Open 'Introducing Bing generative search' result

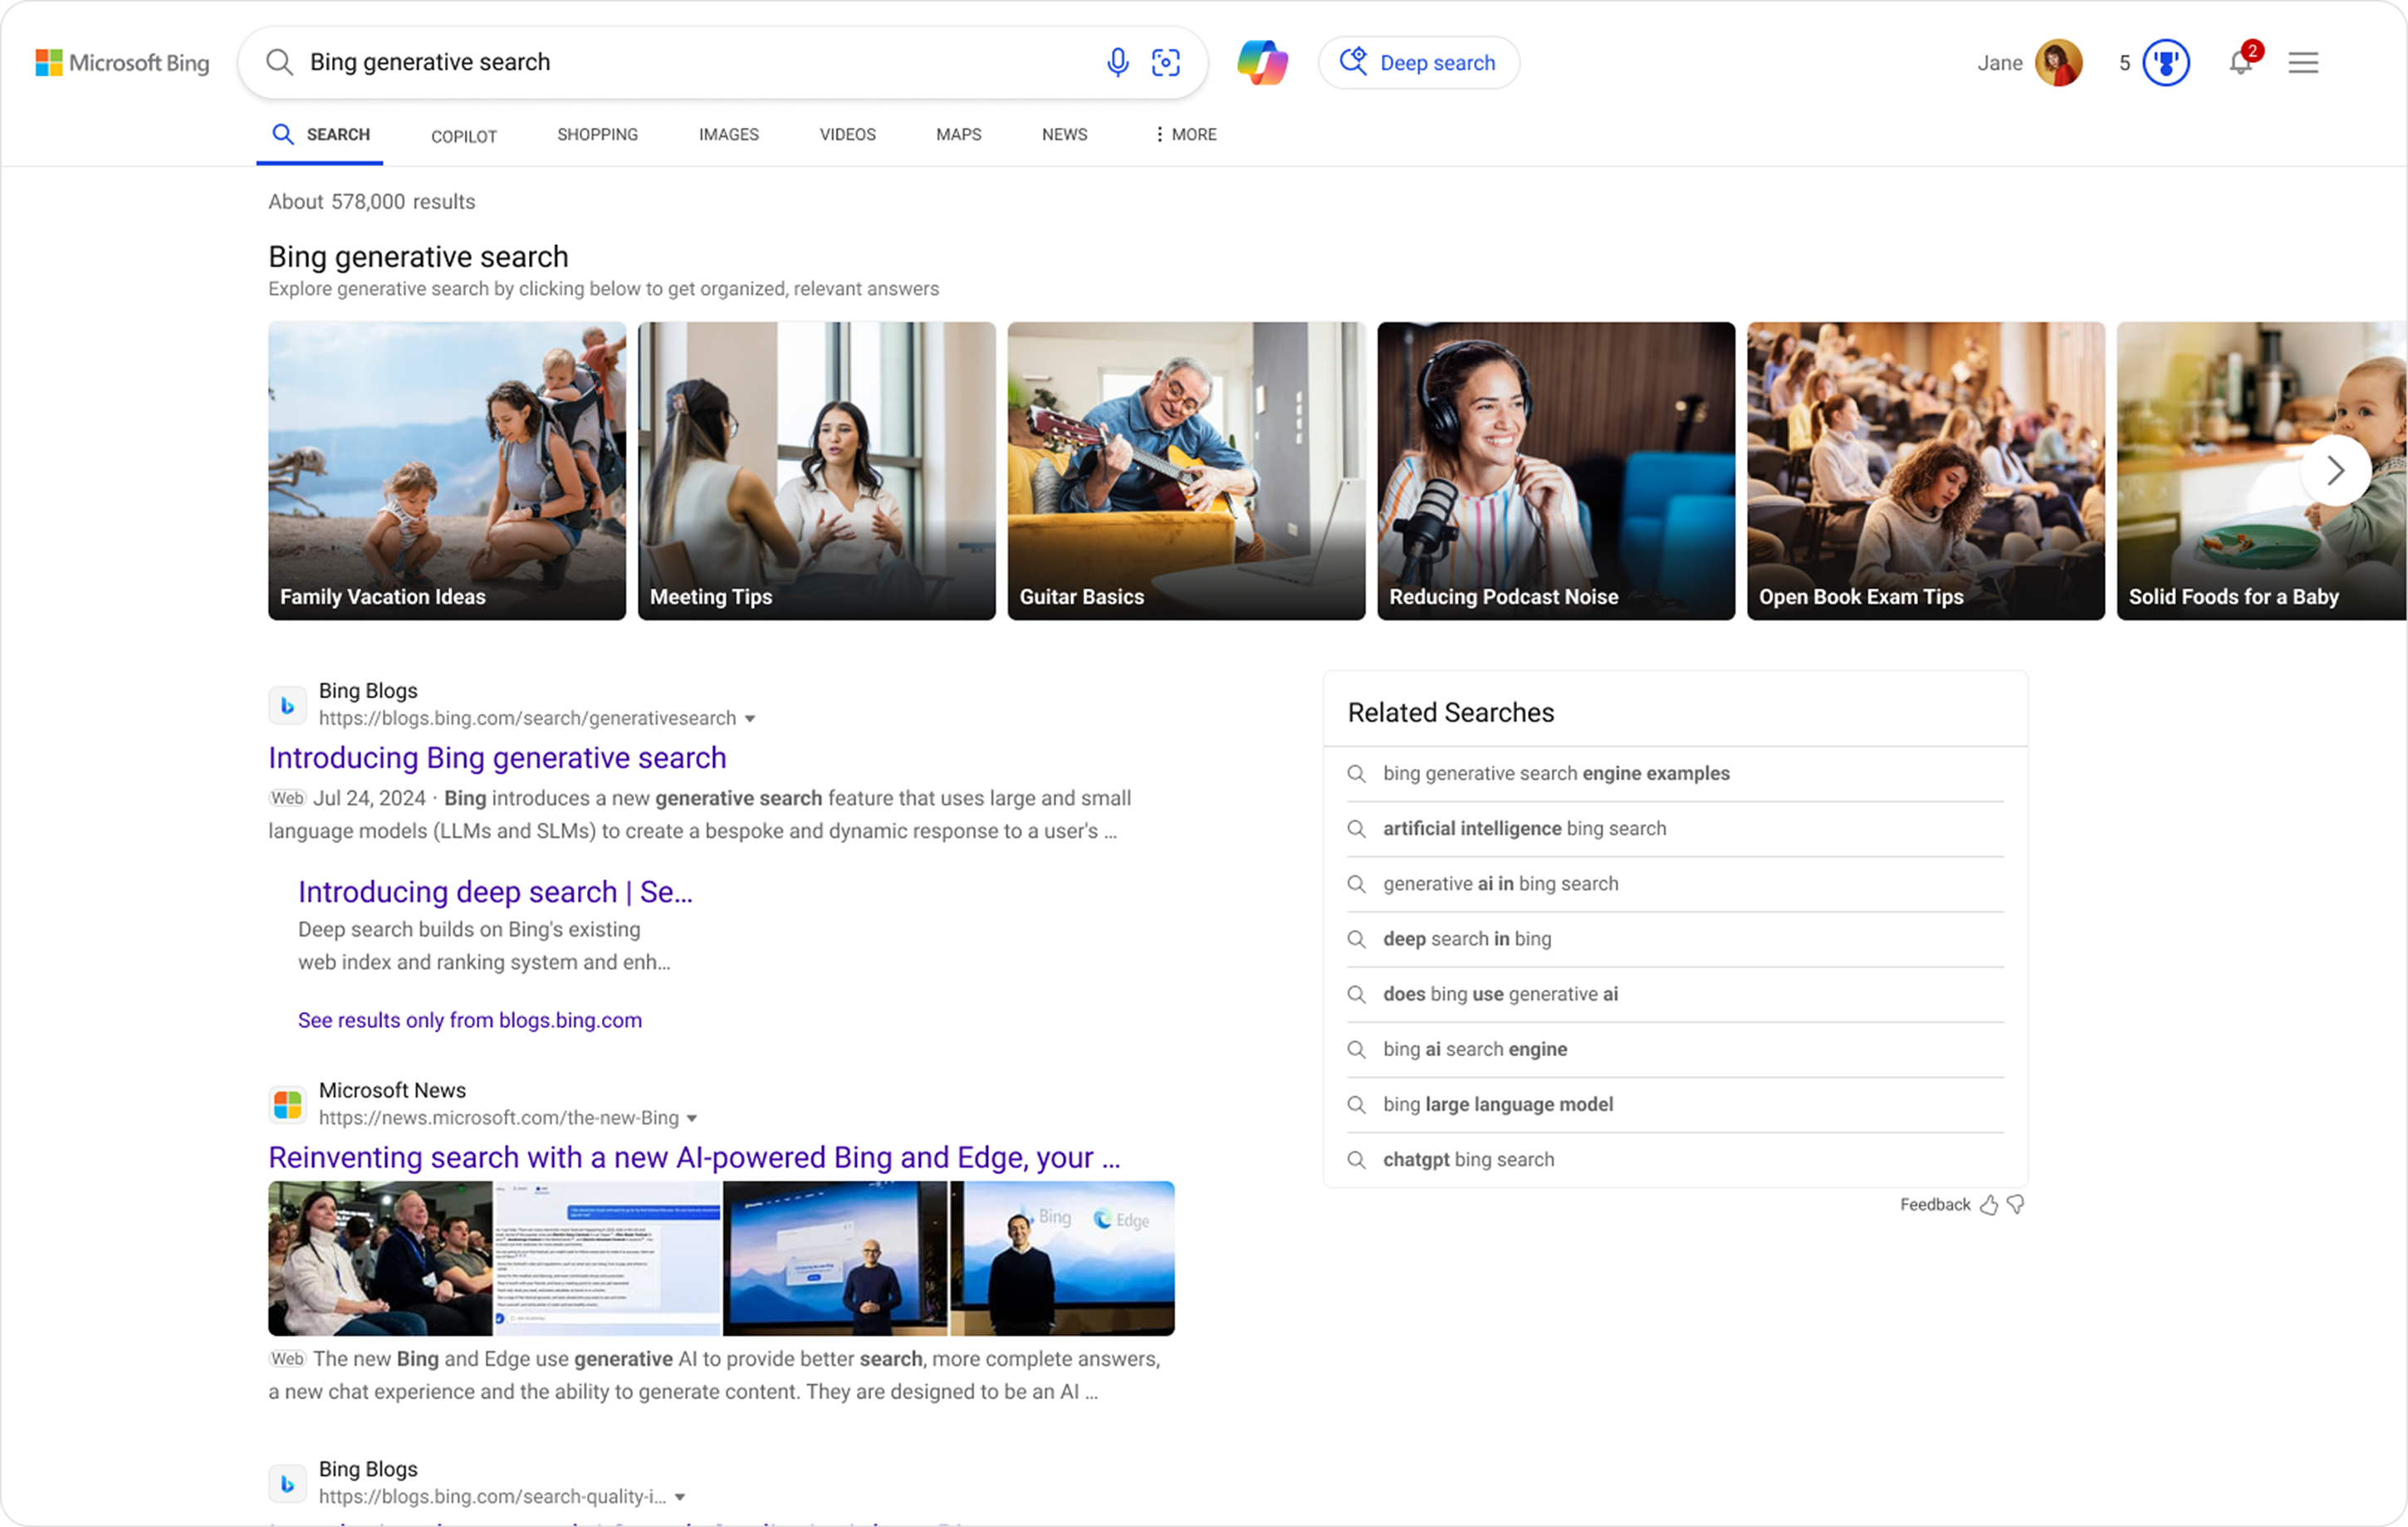496,757
